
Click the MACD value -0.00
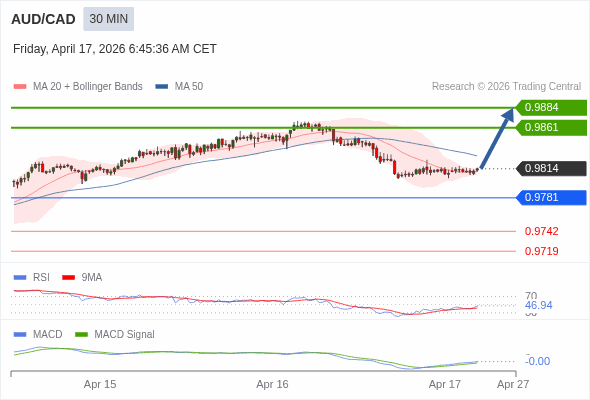coord(537,362)
